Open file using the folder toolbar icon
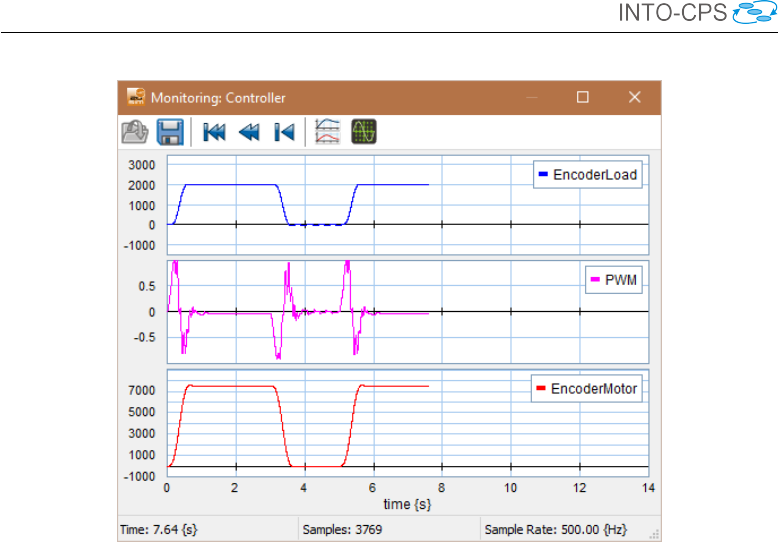The height and width of the screenshot is (542, 778). [x=134, y=132]
